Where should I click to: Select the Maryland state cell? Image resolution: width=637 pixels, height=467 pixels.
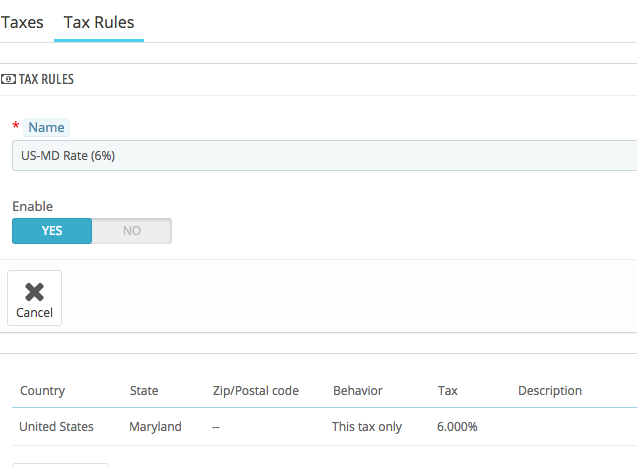point(155,427)
